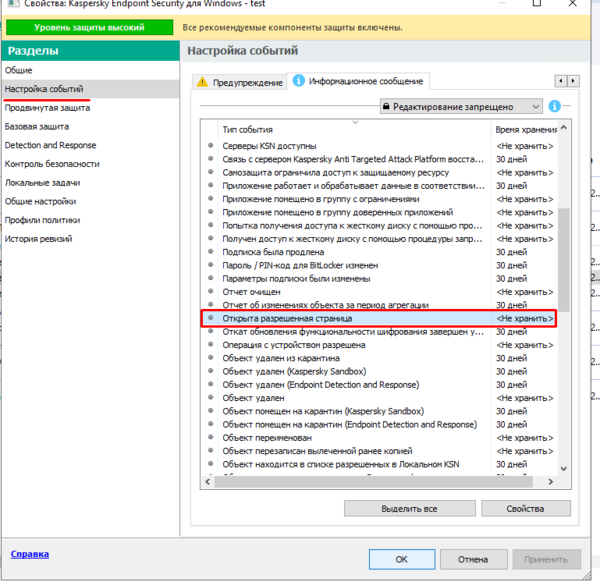This screenshot has height=582, width=600.
Task: Select row Отчет очищен
Action: tap(379, 292)
